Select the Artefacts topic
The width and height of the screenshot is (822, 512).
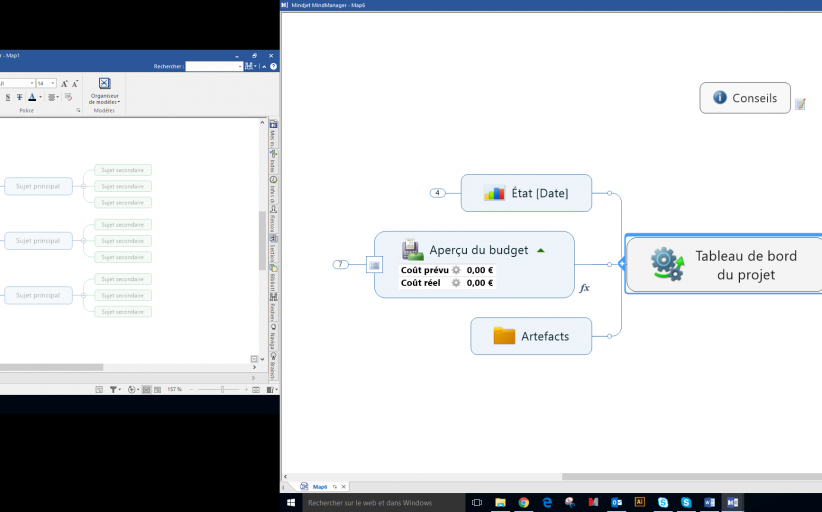pyautogui.click(x=531, y=336)
